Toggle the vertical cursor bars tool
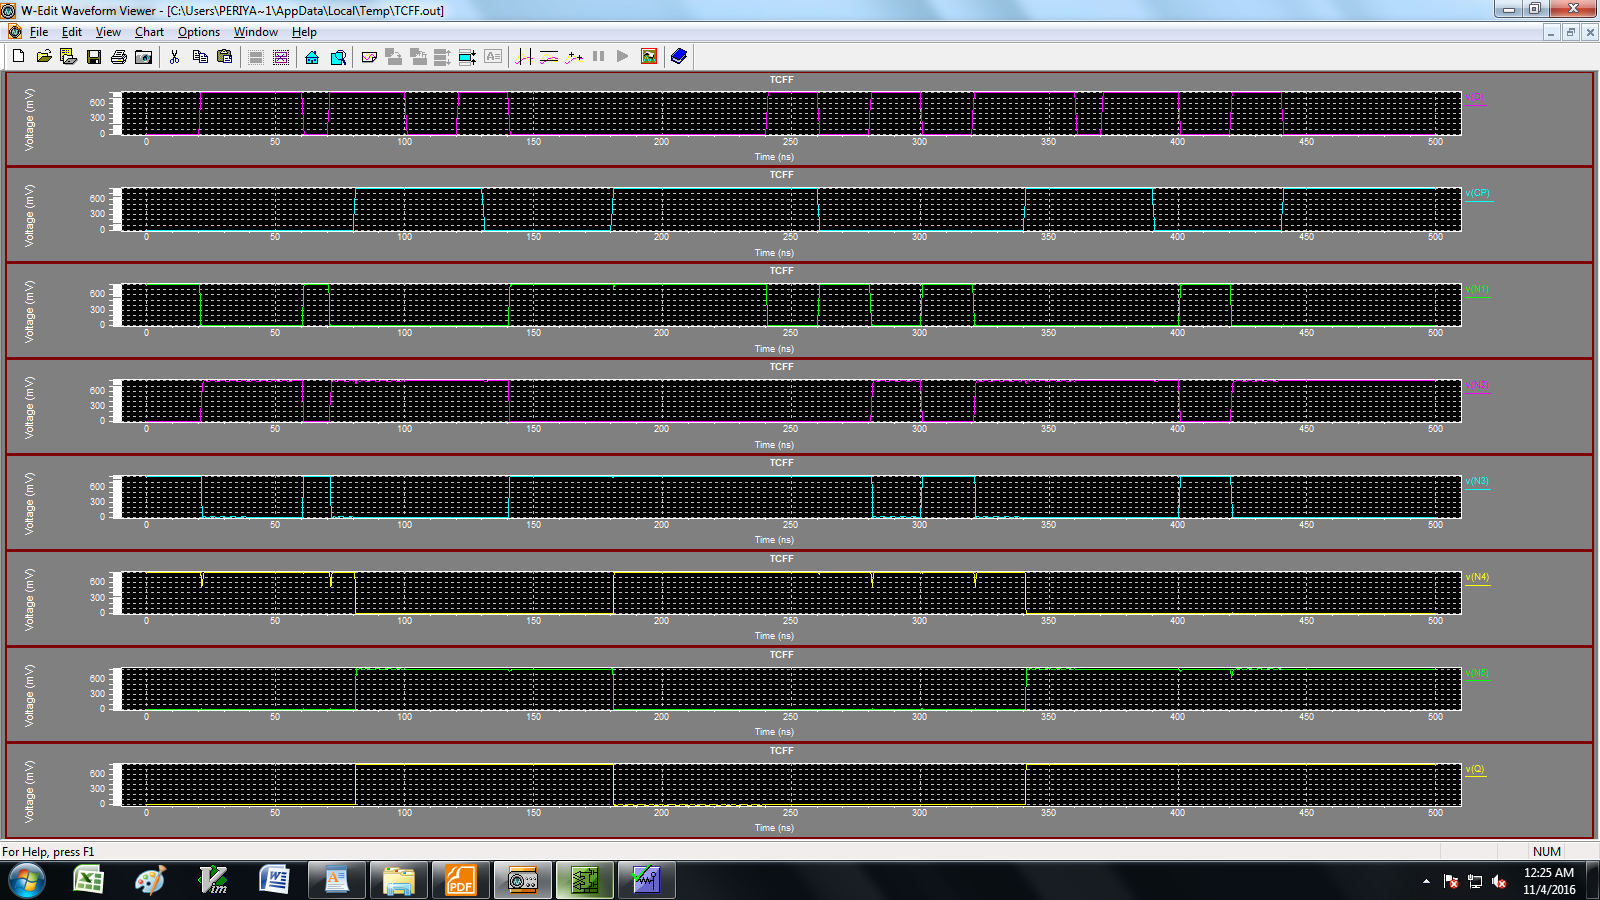Image resolution: width=1600 pixels, height=900 pixels. click(523, 57)
